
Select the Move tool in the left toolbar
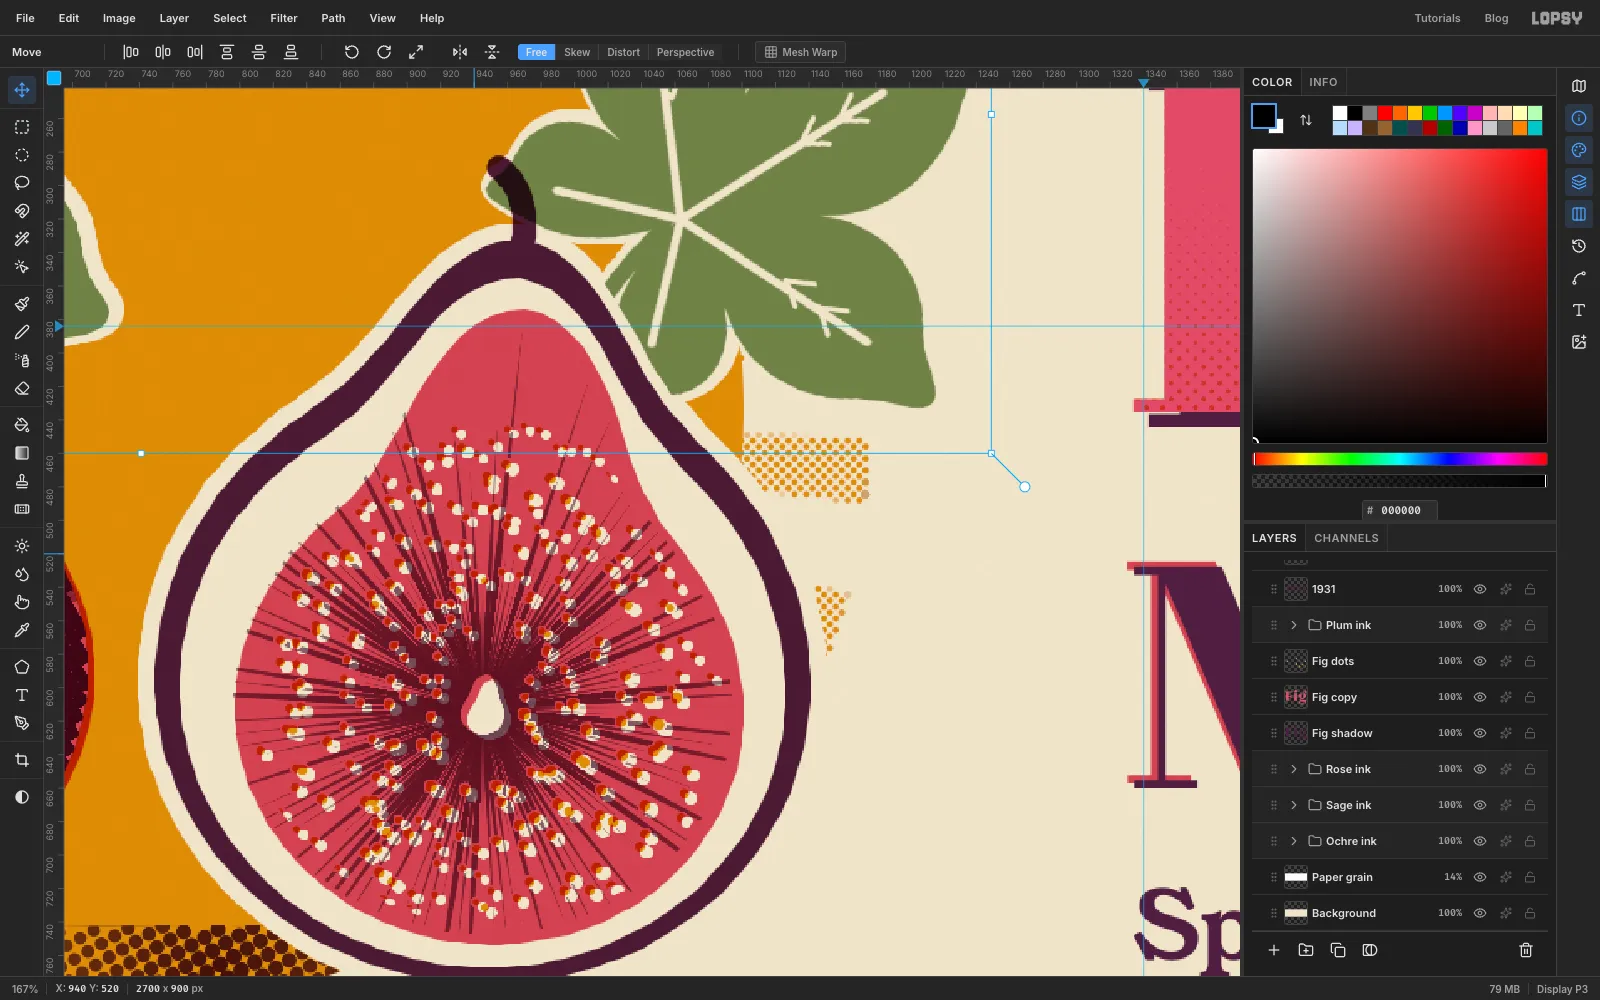click(22, 90)
